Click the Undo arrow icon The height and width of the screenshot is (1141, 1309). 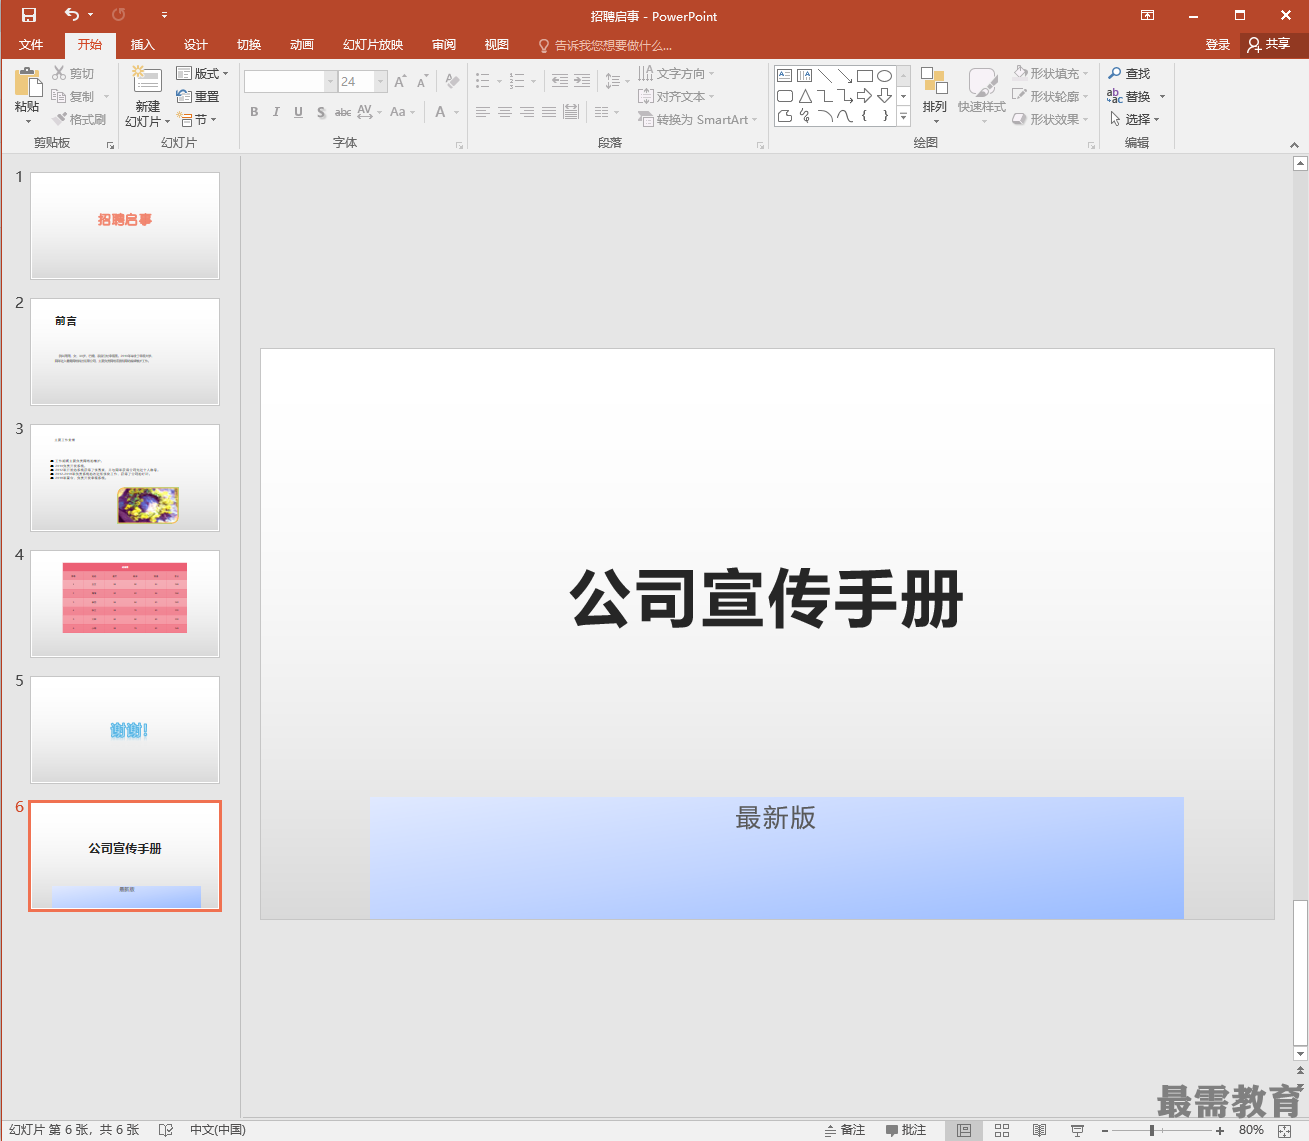[72, 15]
